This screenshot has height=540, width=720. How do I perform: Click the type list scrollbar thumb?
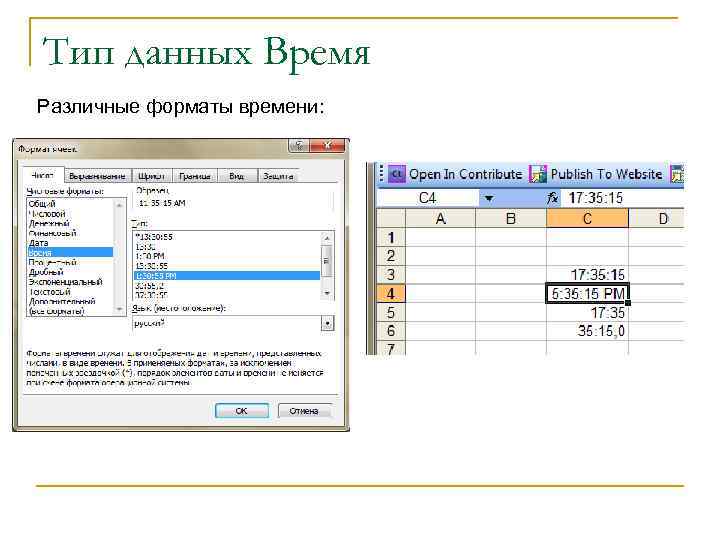pyautogui.click(x=327, y=261)
